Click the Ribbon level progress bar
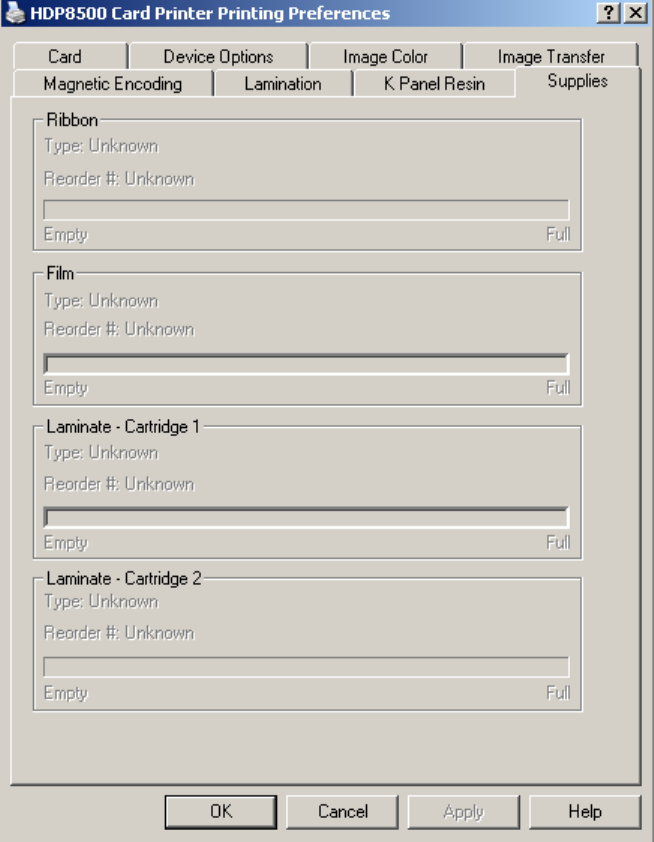Image resolution: width=654 pixels, height=842 pixels. pos(306,210)
